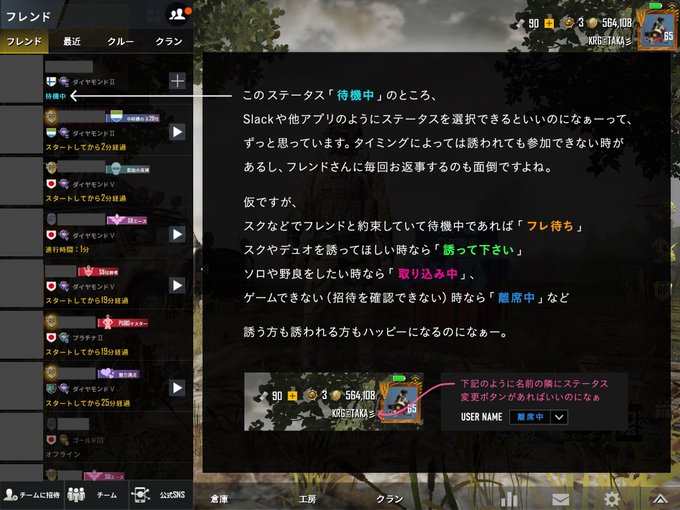Open the mockup 離席中 status dropdown arrow
Image resolution: width=680 pixels, height=510 pixels.
[559, 417]
